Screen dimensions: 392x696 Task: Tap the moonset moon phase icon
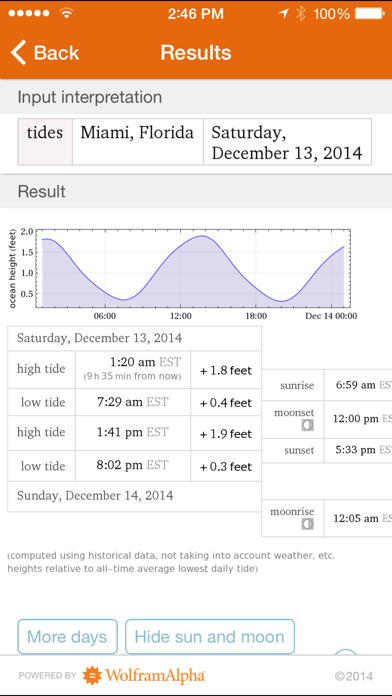(307, 425)
